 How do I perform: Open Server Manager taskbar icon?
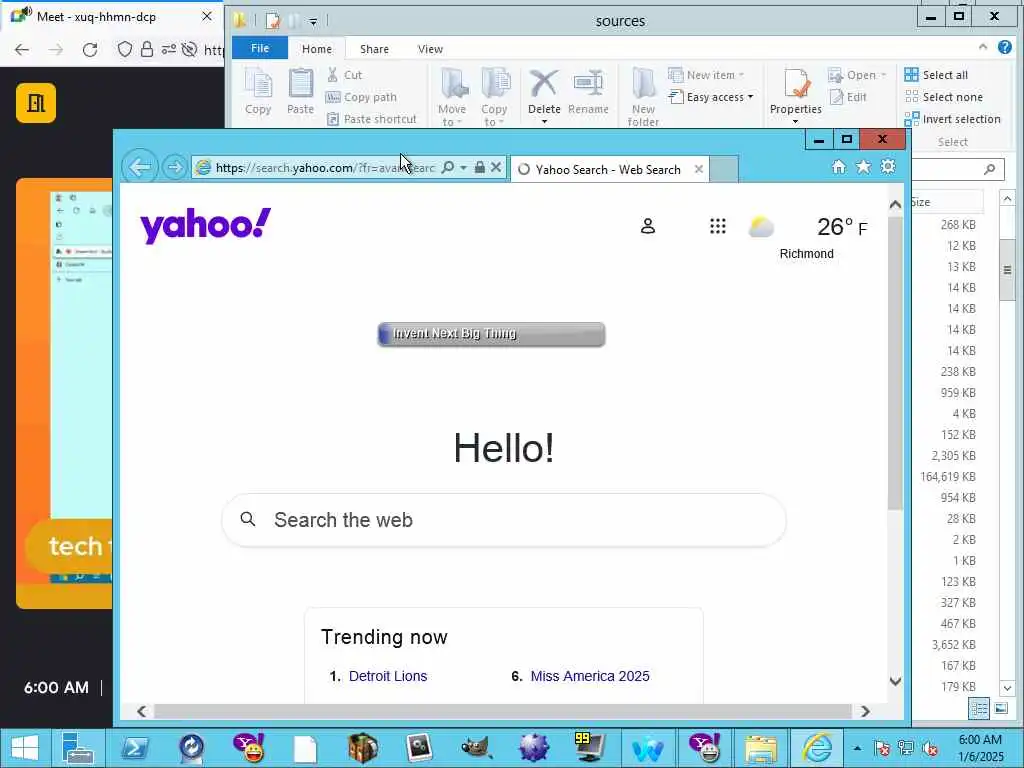pyautogui.click(x=78, y=748)
